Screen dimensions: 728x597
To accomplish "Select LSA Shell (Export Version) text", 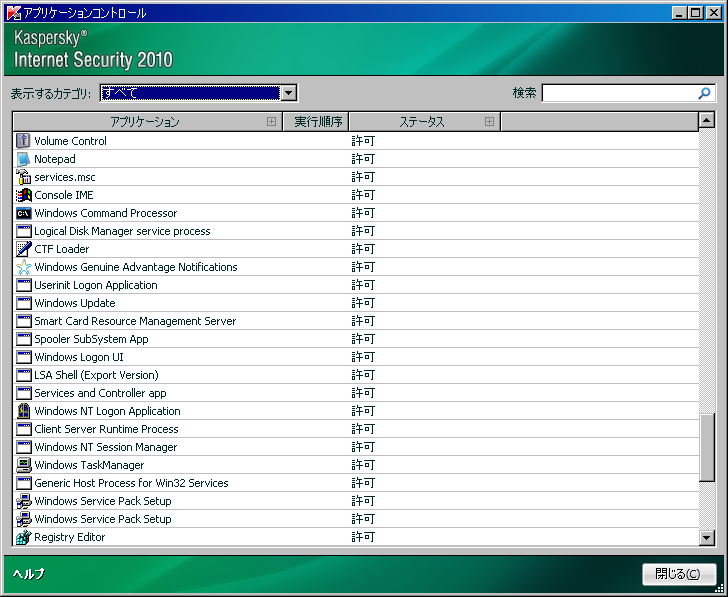I will coord(97,375).
